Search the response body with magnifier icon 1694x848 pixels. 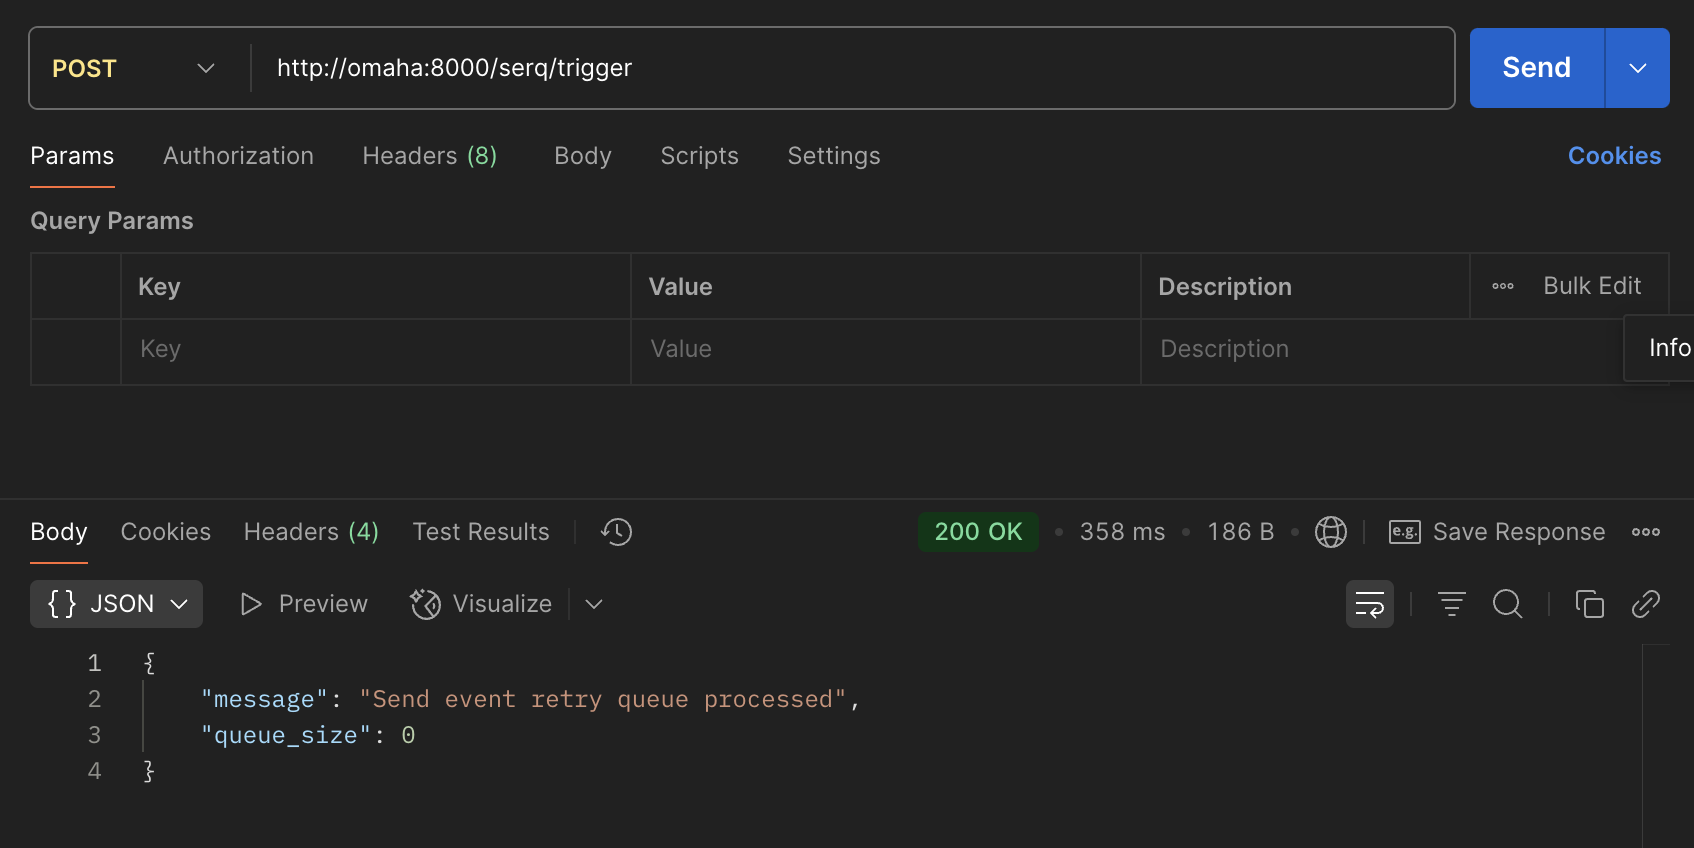pos(1507,604)
